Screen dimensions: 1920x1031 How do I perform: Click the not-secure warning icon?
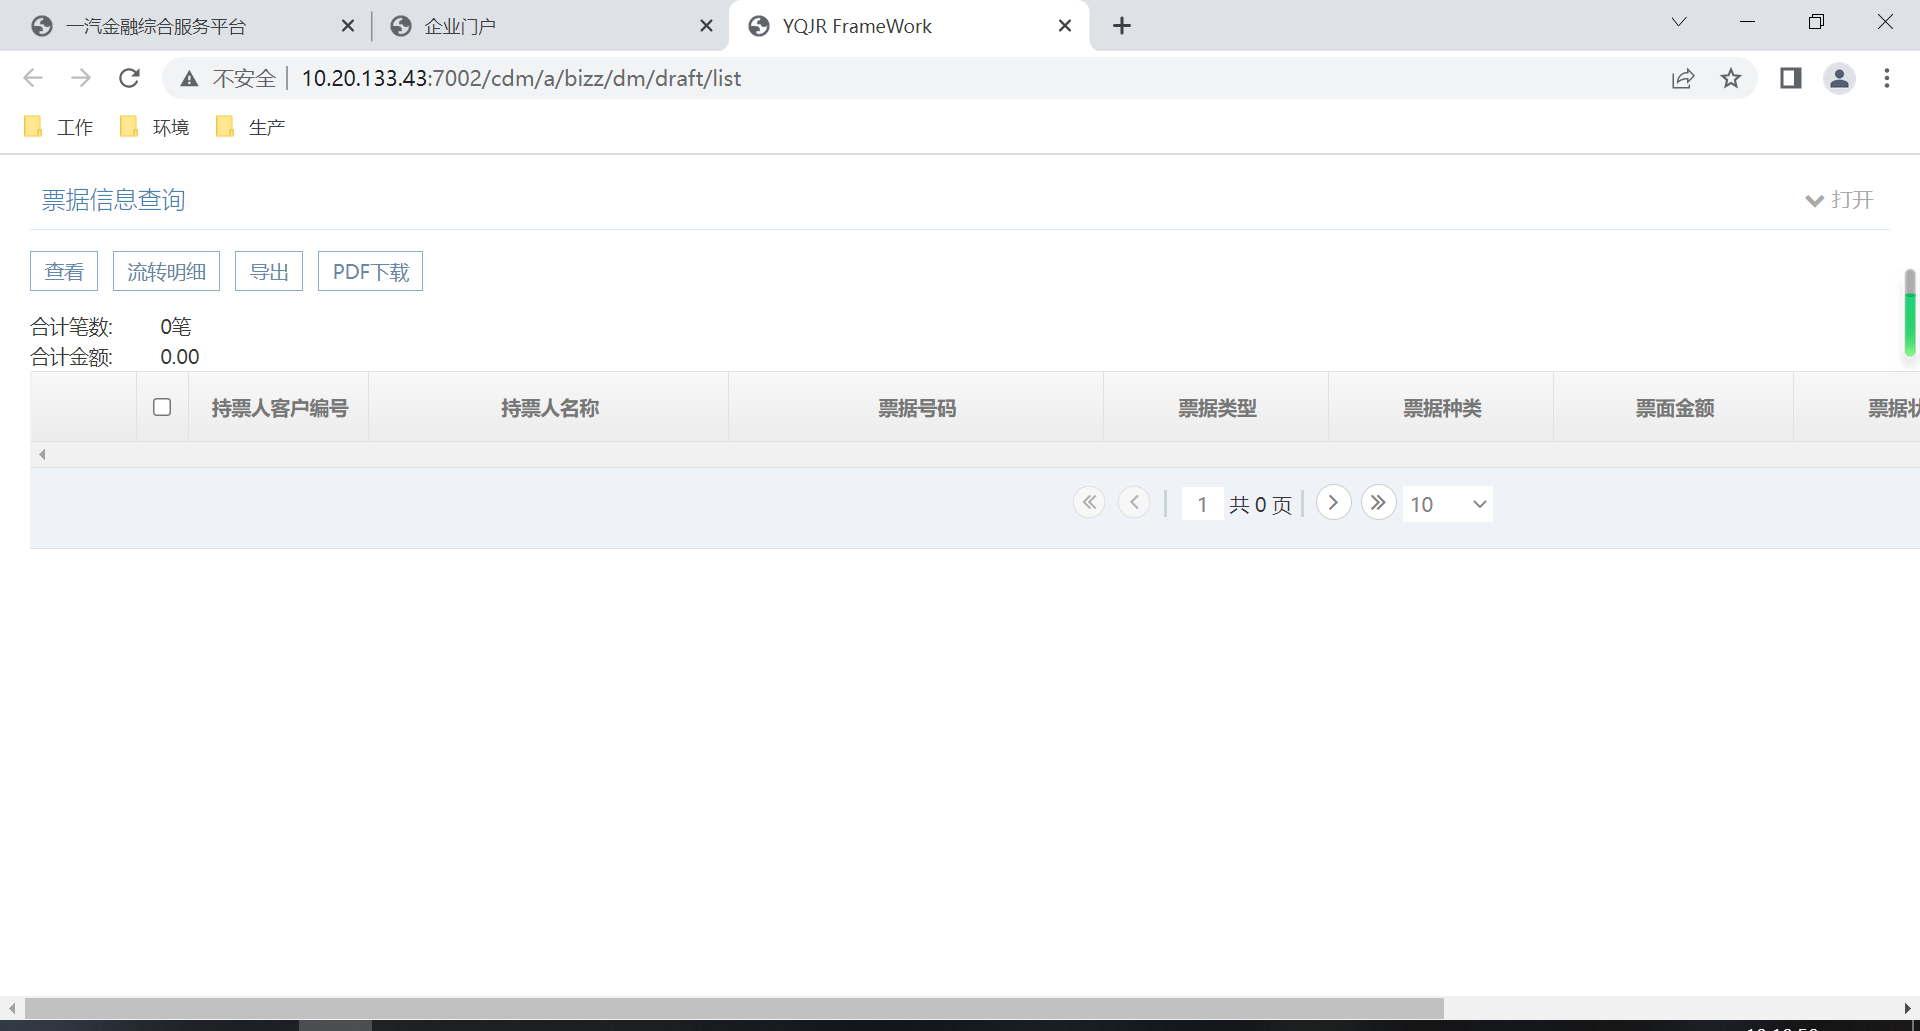point(189,79)
